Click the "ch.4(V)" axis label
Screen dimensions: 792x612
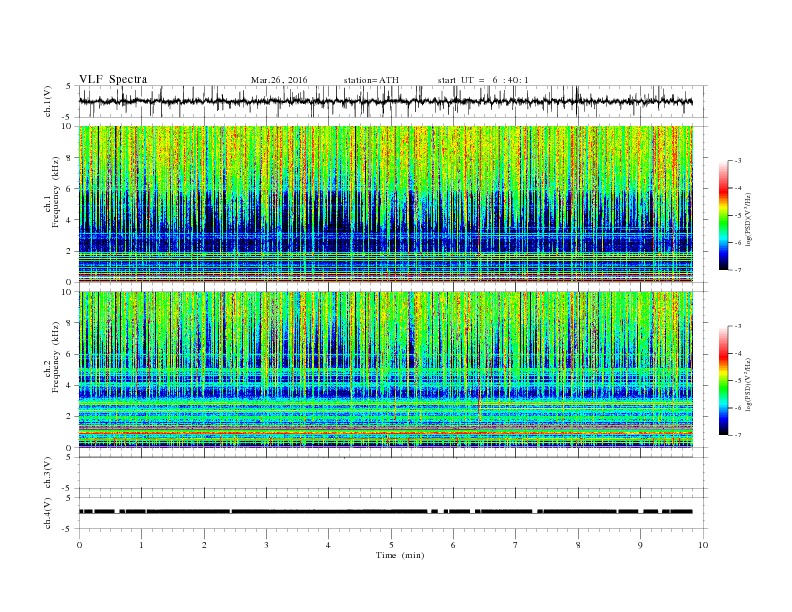(48, 513)
